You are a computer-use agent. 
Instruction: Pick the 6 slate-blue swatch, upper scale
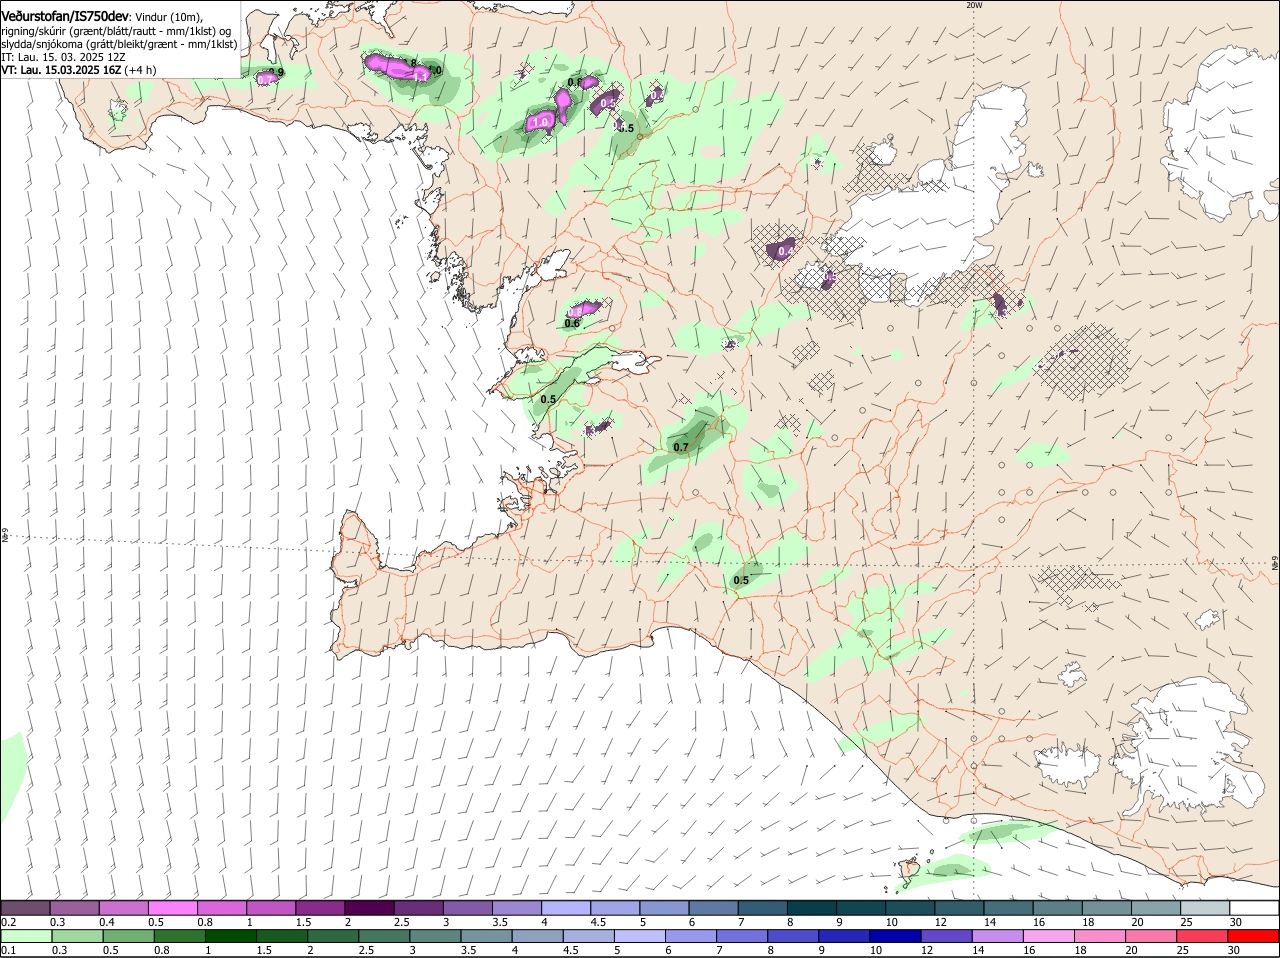(x=715, y=907)
